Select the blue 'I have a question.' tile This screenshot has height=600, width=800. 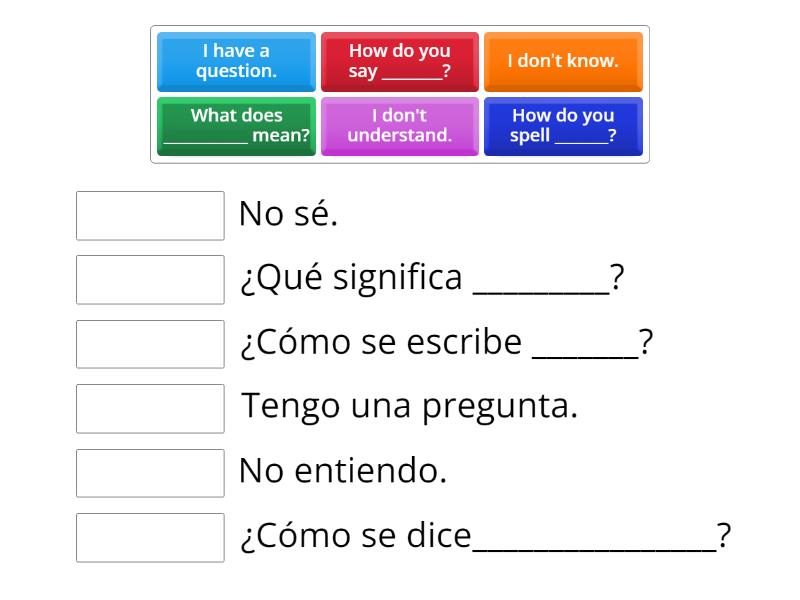pyautogui.click(x=236, y=61)
